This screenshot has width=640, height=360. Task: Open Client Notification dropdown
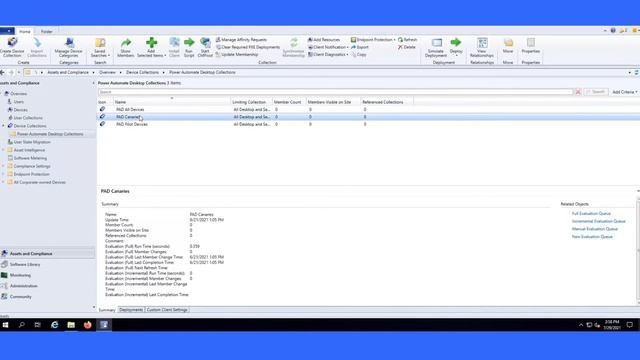(328, 47)
